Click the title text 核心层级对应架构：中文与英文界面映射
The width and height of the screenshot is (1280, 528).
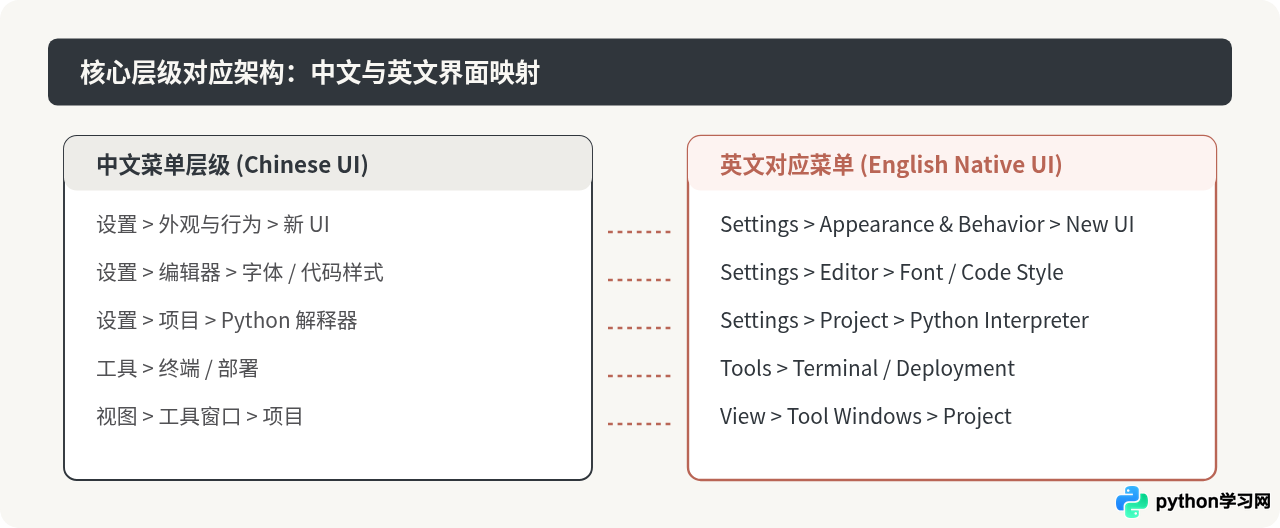pyautogui.click(x=310, y=73)
